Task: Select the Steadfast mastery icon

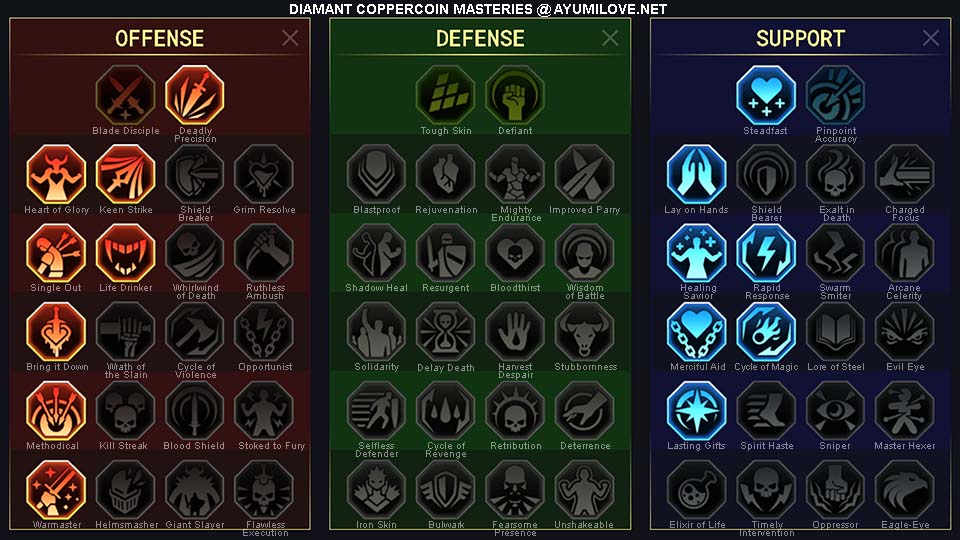Action: tap(765, 95)
